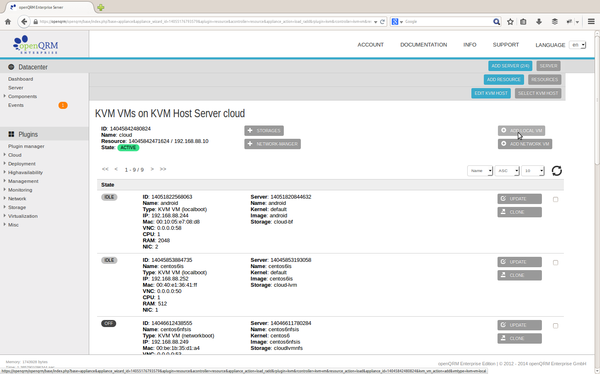Click the NETWORK-MANGER button
Screen dimensions: 600x374
click(x=272, y=144)
